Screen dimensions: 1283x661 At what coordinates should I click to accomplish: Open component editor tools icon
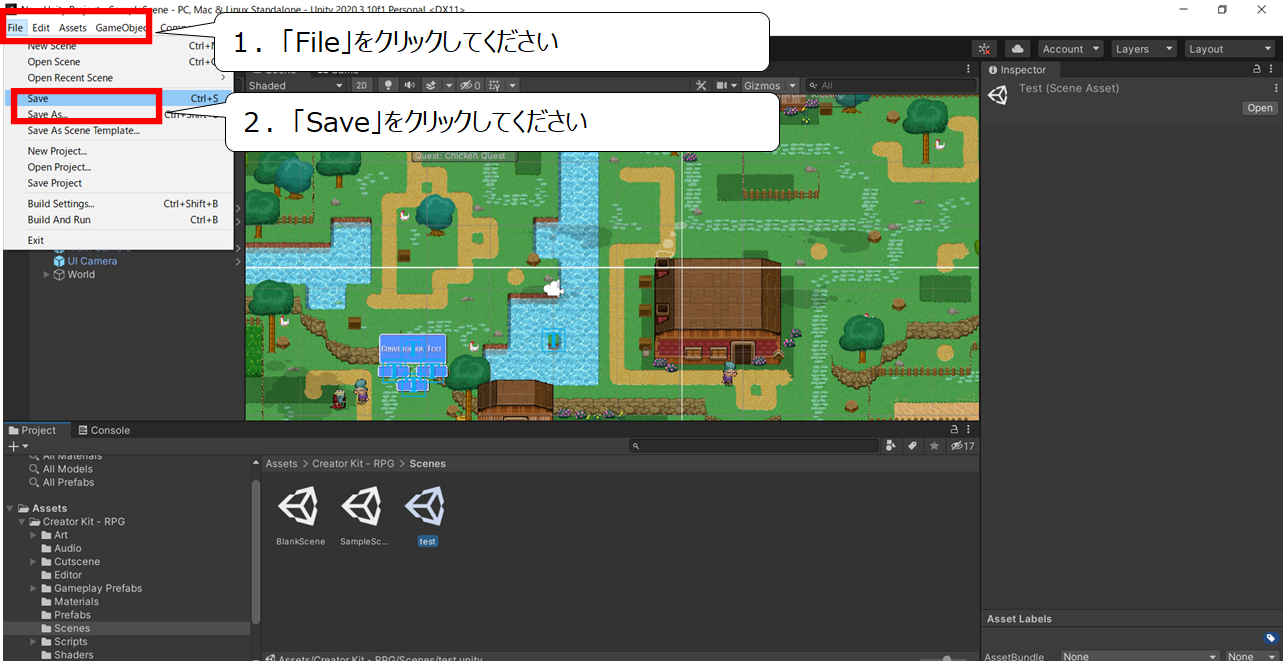702,86
